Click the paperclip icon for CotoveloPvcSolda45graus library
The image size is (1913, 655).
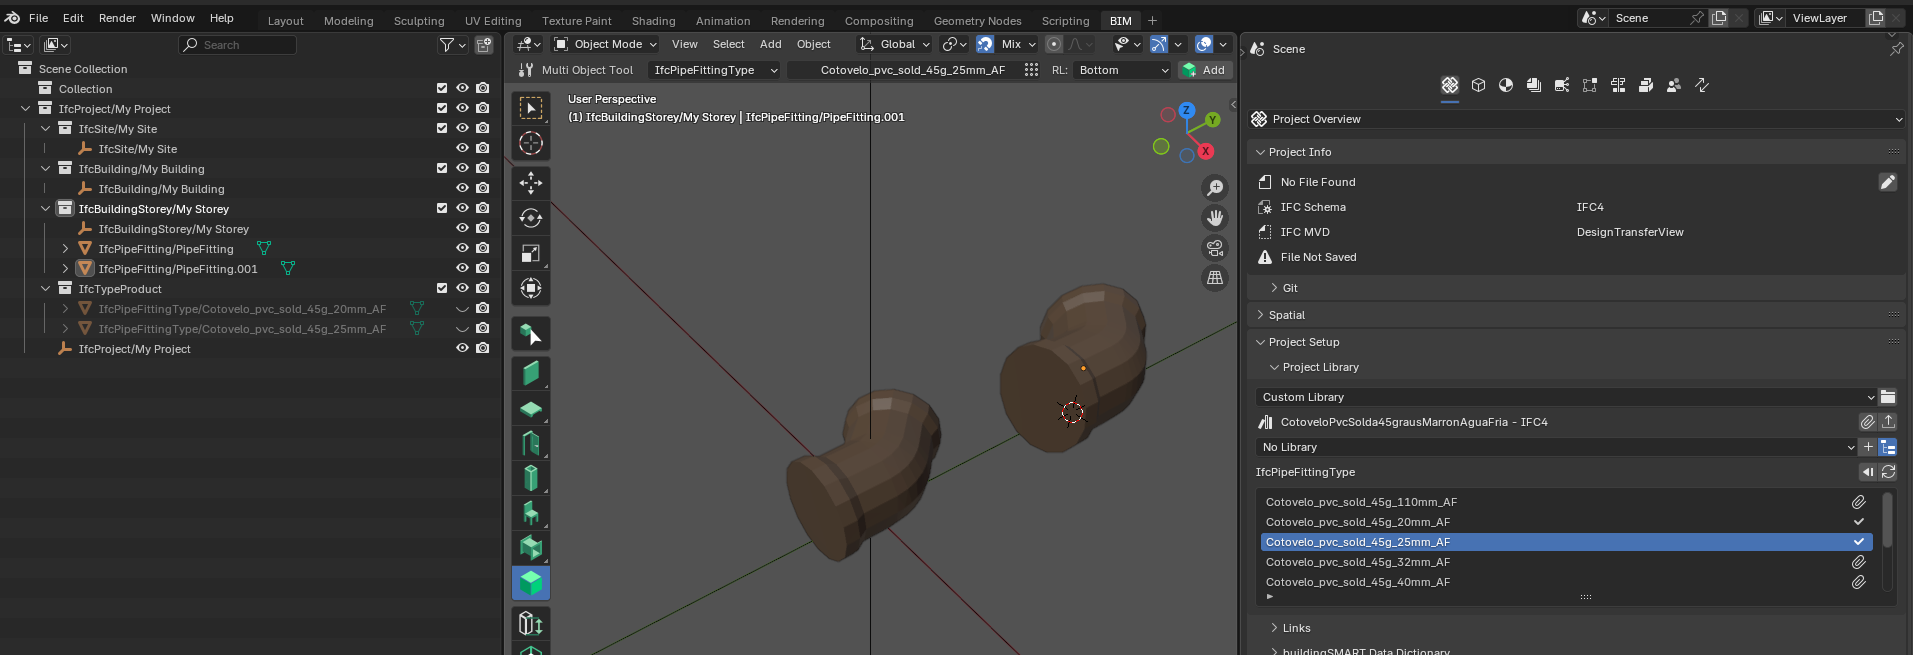click(x=1867, y=422)
